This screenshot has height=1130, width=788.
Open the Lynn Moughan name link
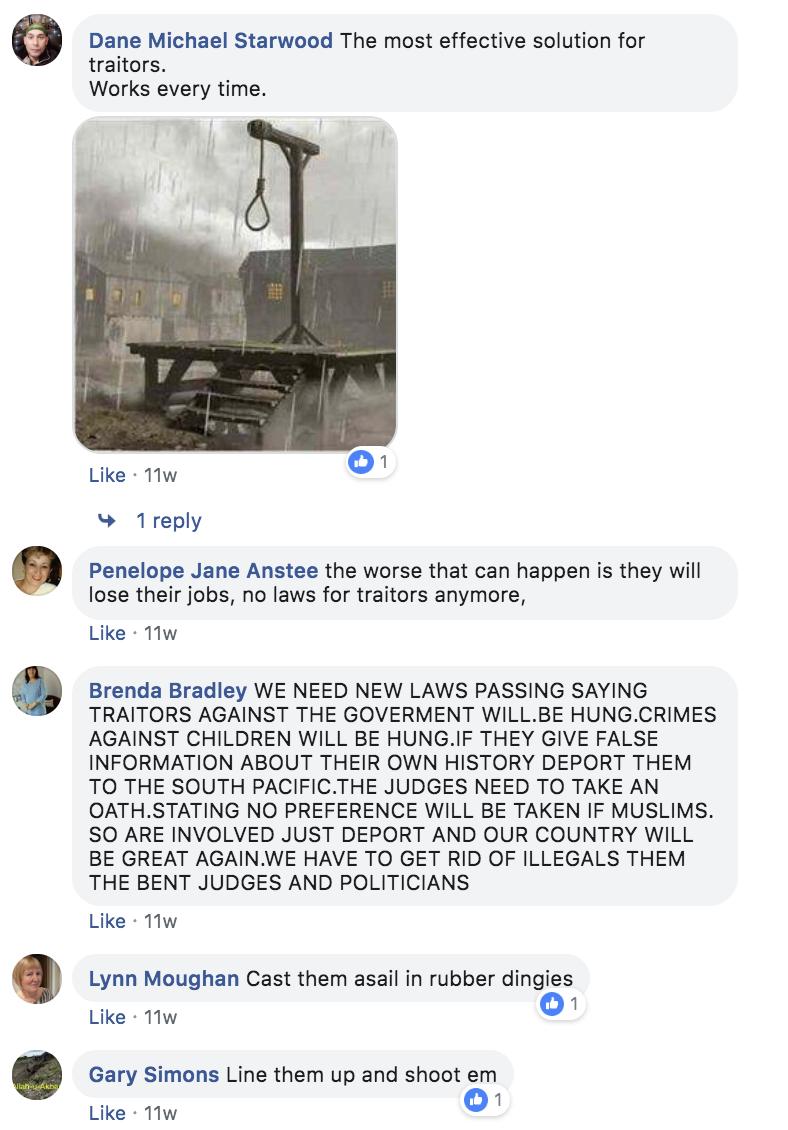pos(164,979)
